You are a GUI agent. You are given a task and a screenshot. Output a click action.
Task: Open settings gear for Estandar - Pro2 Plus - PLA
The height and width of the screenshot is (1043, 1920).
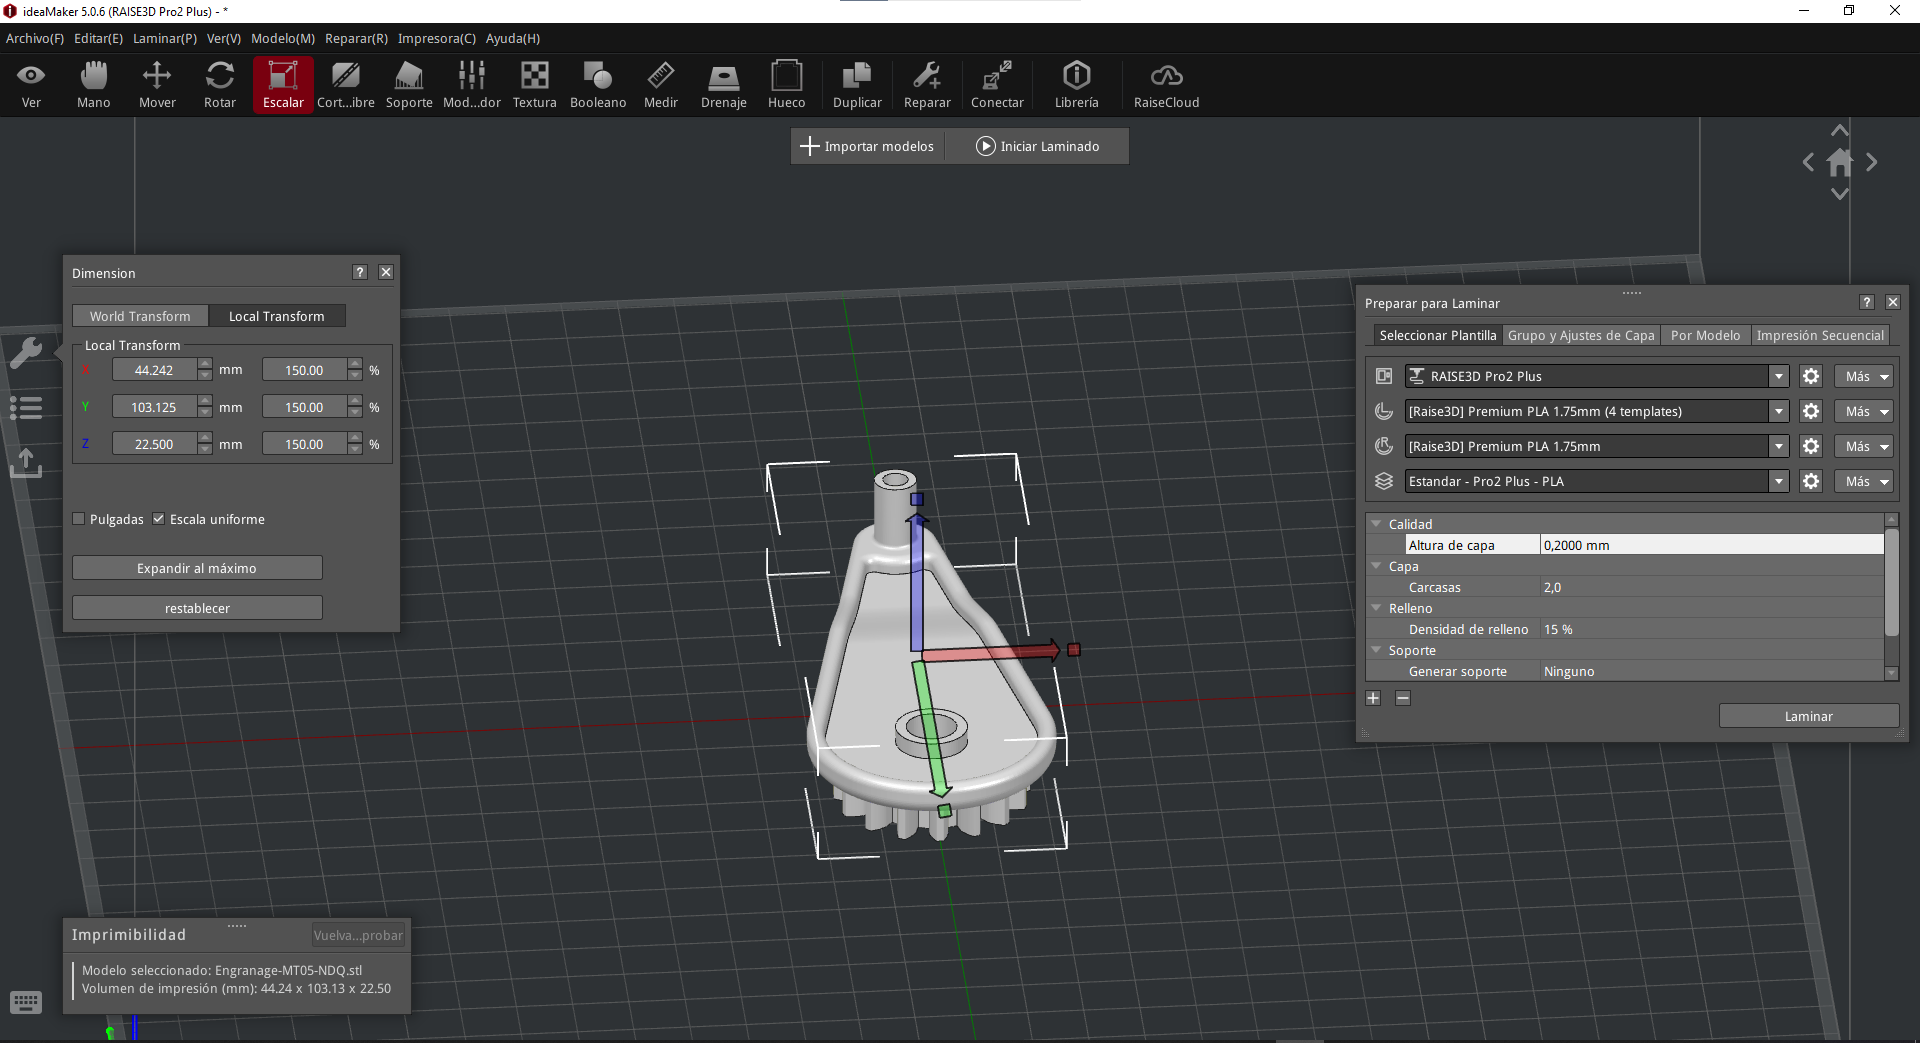[x=1811, y=481]
